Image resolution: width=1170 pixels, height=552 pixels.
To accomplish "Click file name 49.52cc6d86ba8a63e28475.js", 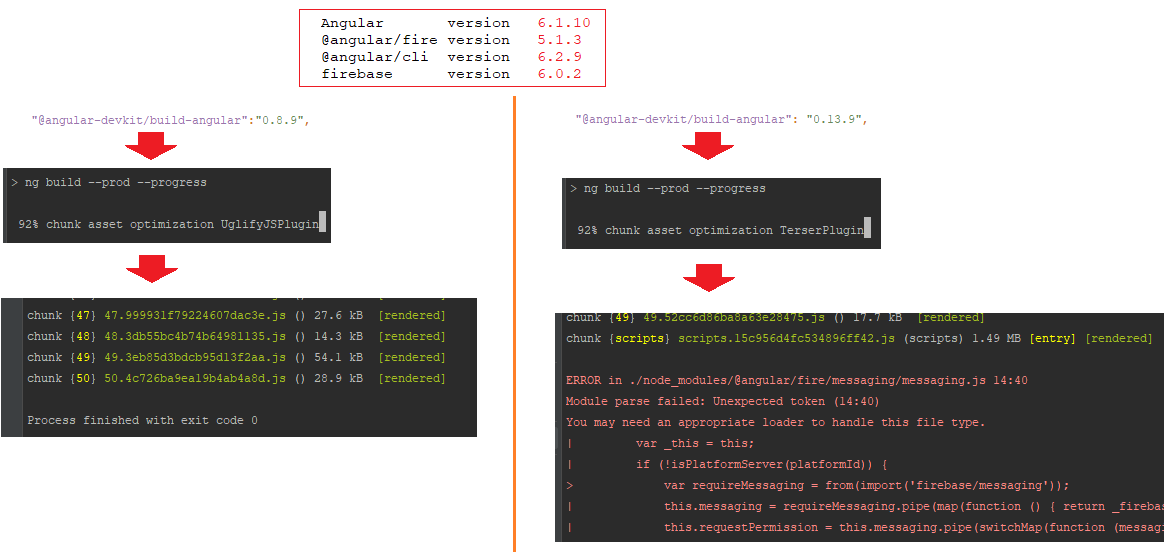I will coord(733,318).
